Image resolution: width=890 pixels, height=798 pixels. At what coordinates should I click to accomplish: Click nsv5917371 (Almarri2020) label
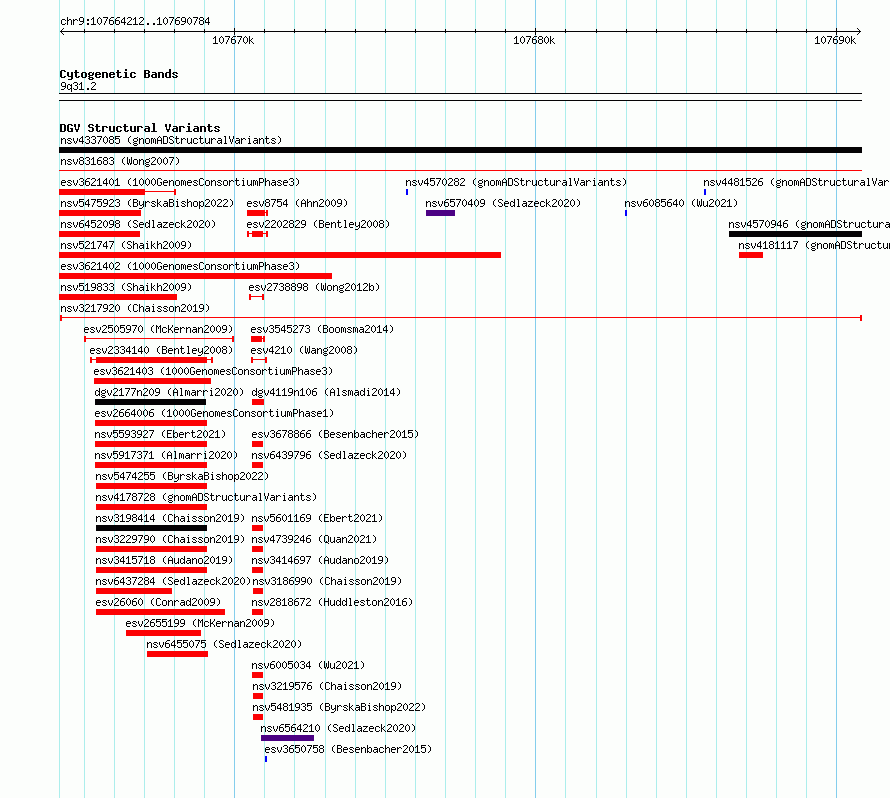pyautogui.click(x=166, y=455)
